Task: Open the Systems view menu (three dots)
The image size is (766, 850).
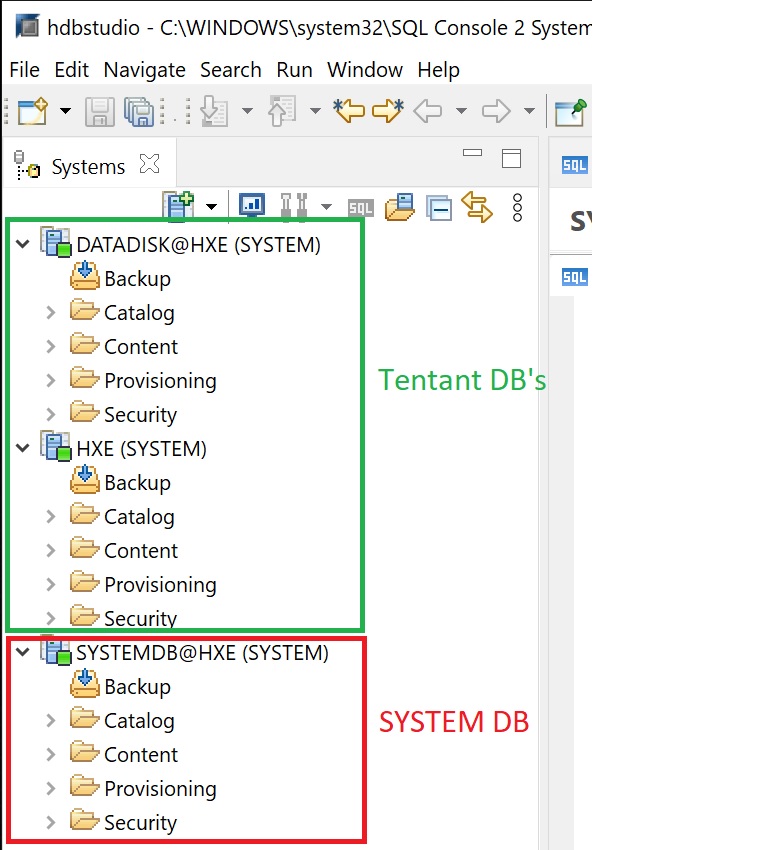Action: (517, 207)
